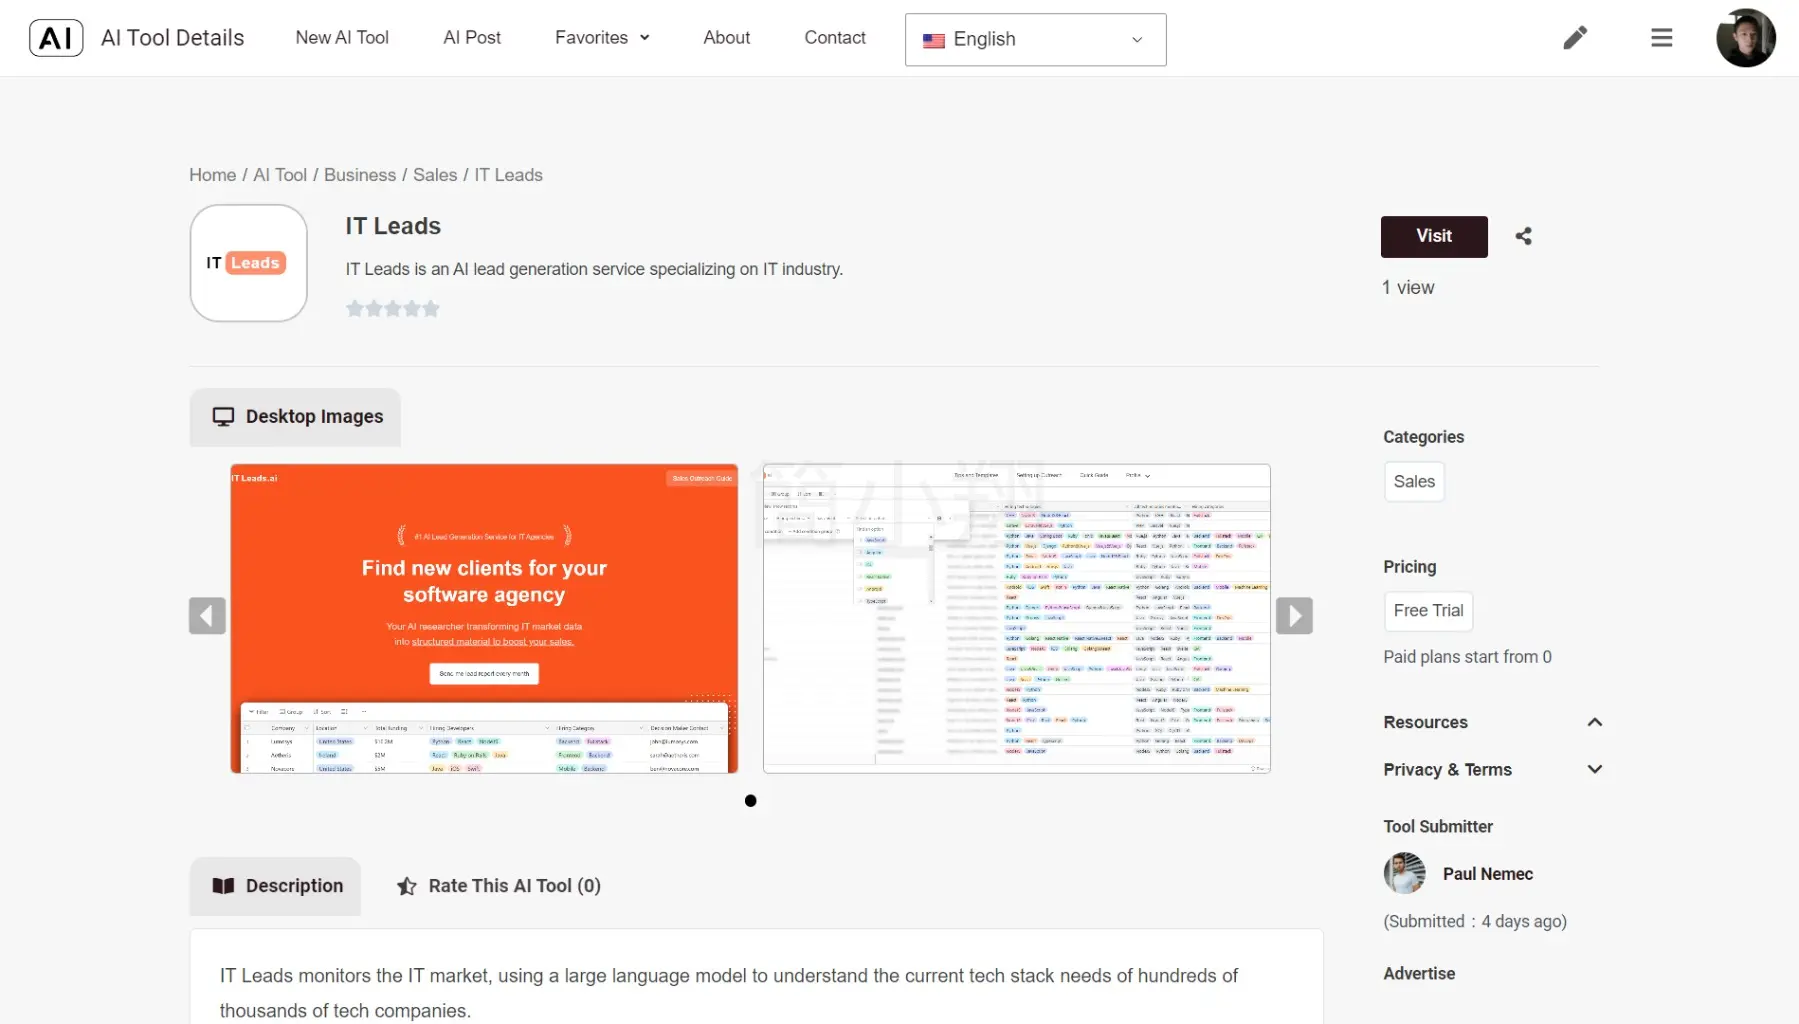Click the star rating under IT Leads
The width and height of the screenshot is (1799, 1024).
(393, 309)
